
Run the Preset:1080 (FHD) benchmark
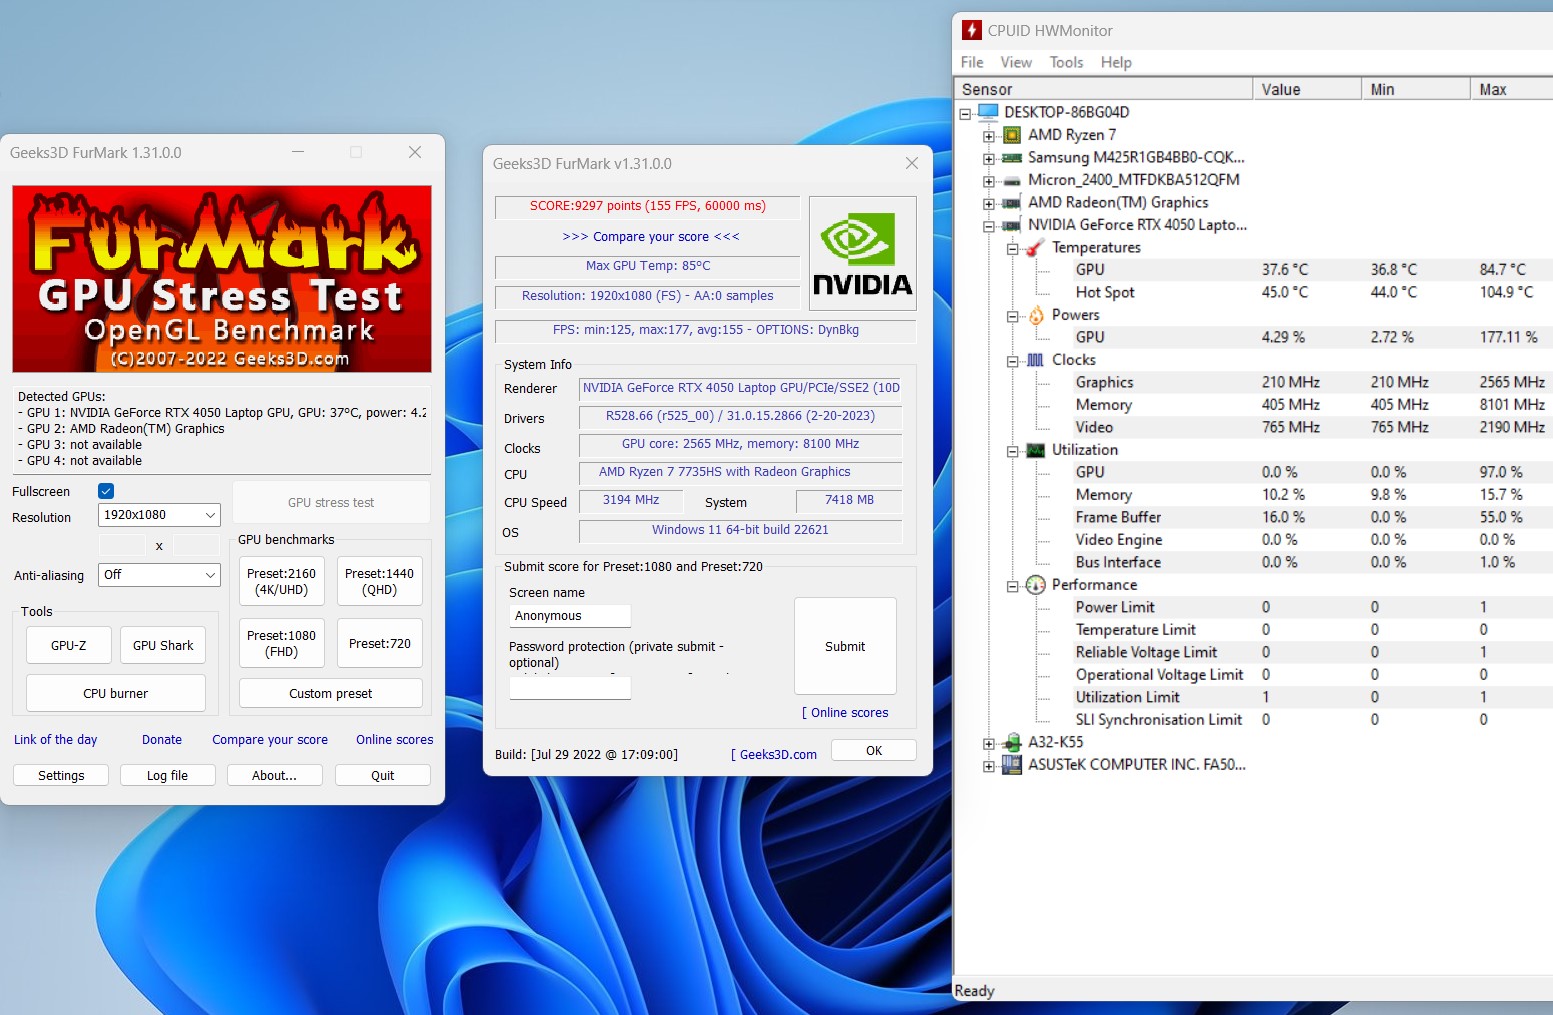[x=281, y=643]
